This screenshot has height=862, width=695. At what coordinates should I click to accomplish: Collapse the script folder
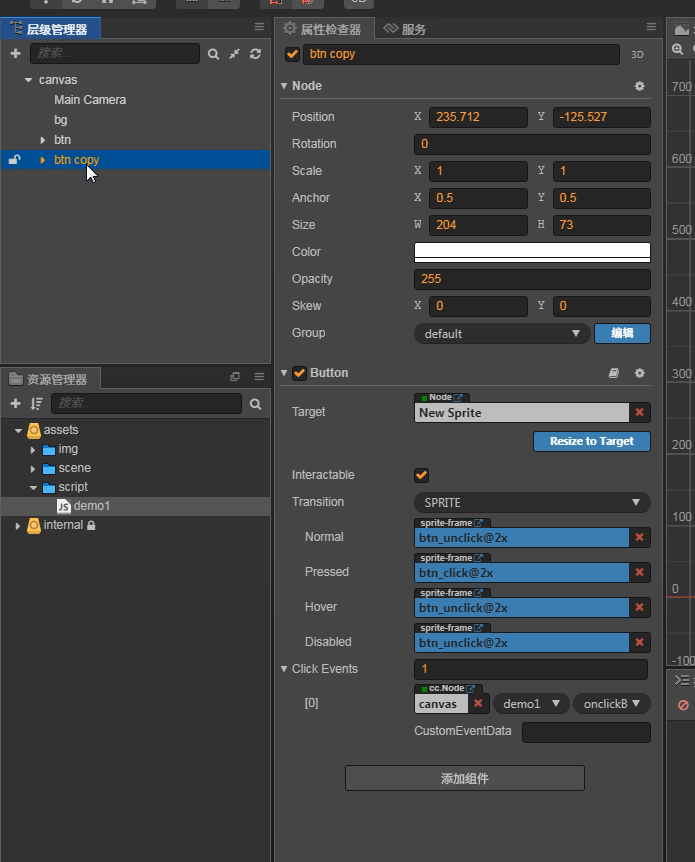point(33,488)
